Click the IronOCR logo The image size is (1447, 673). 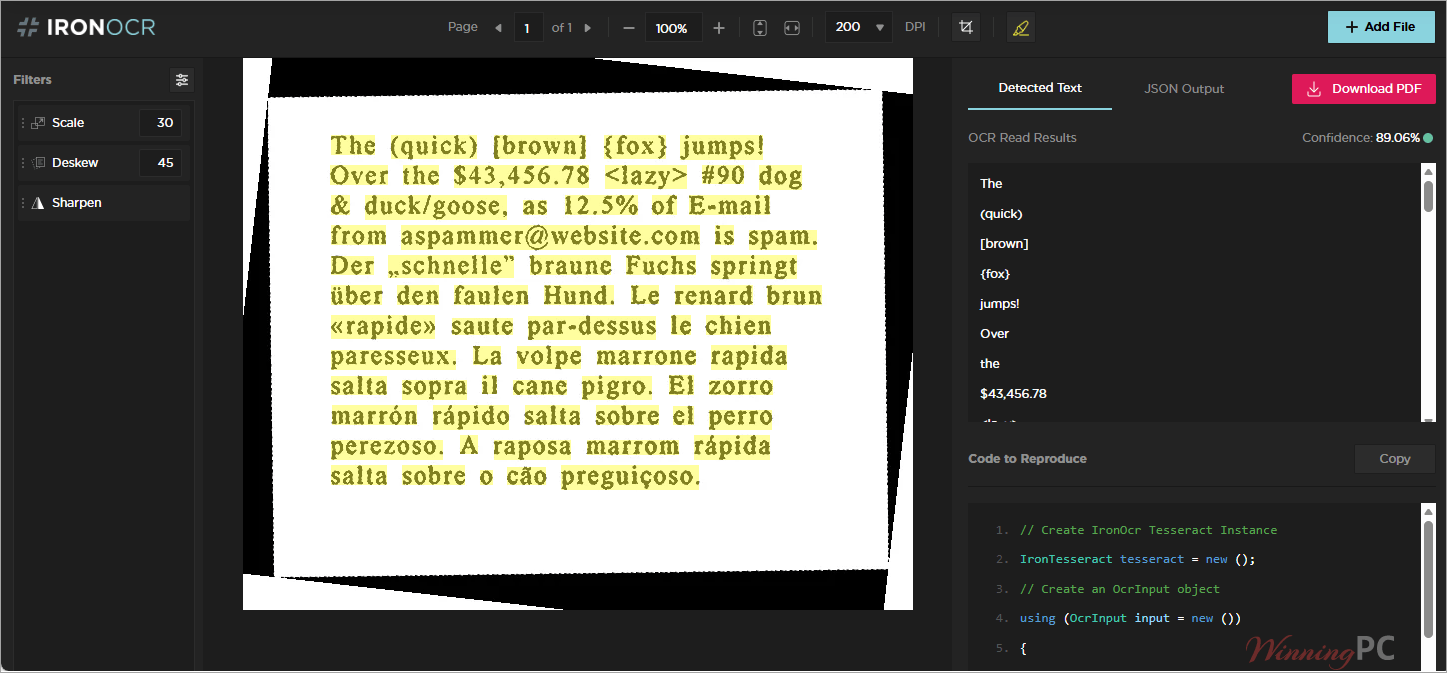86,27
